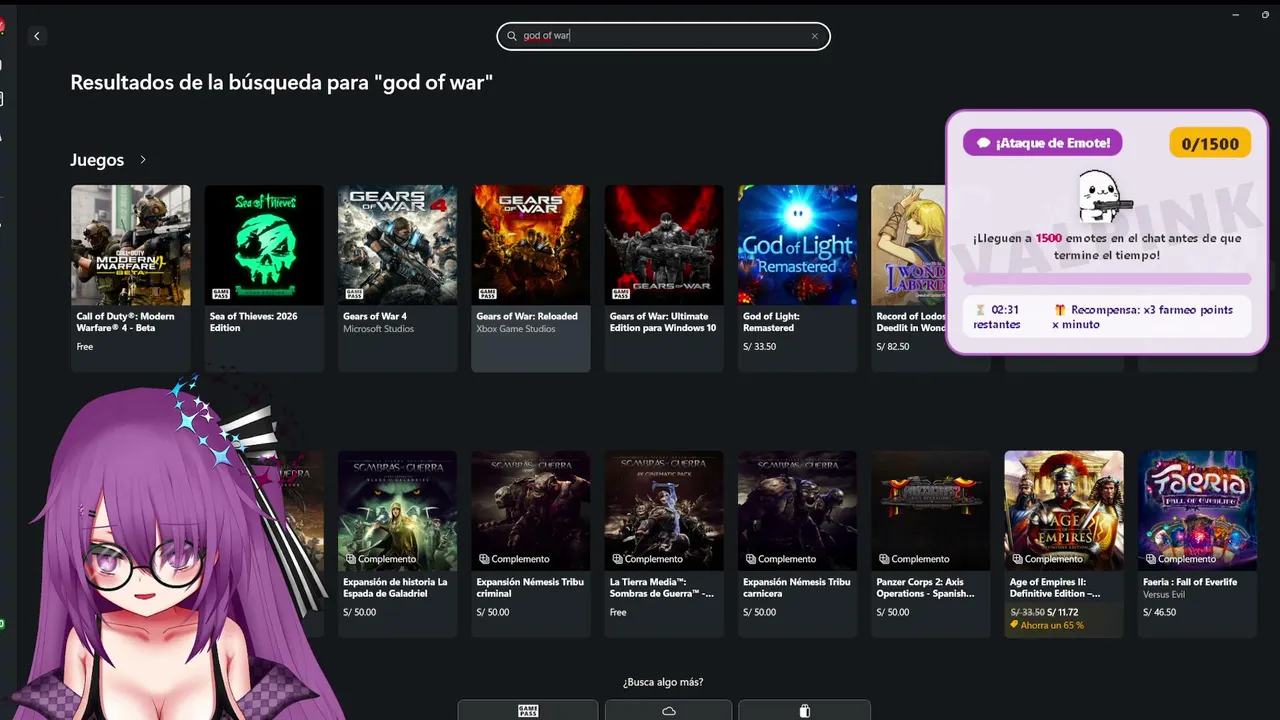Image resolution: width=1280 pixels, height=720 pixels.
Task: Click the "S/ 46.50" price of Faeria
Action: click(1160, 612)
